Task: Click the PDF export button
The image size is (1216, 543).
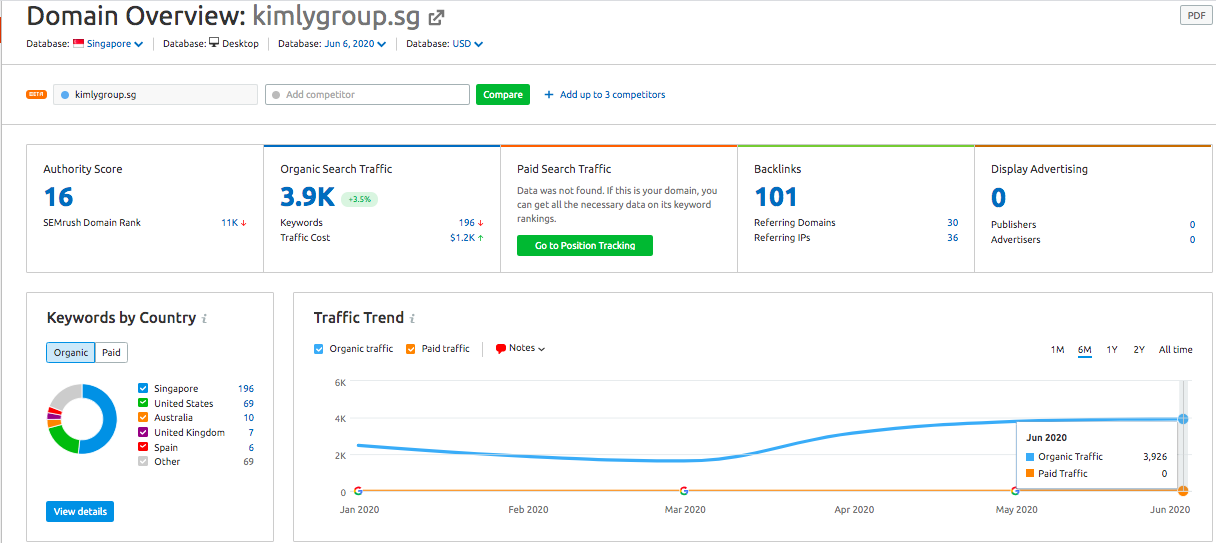Action: (x=1194, y=15)
